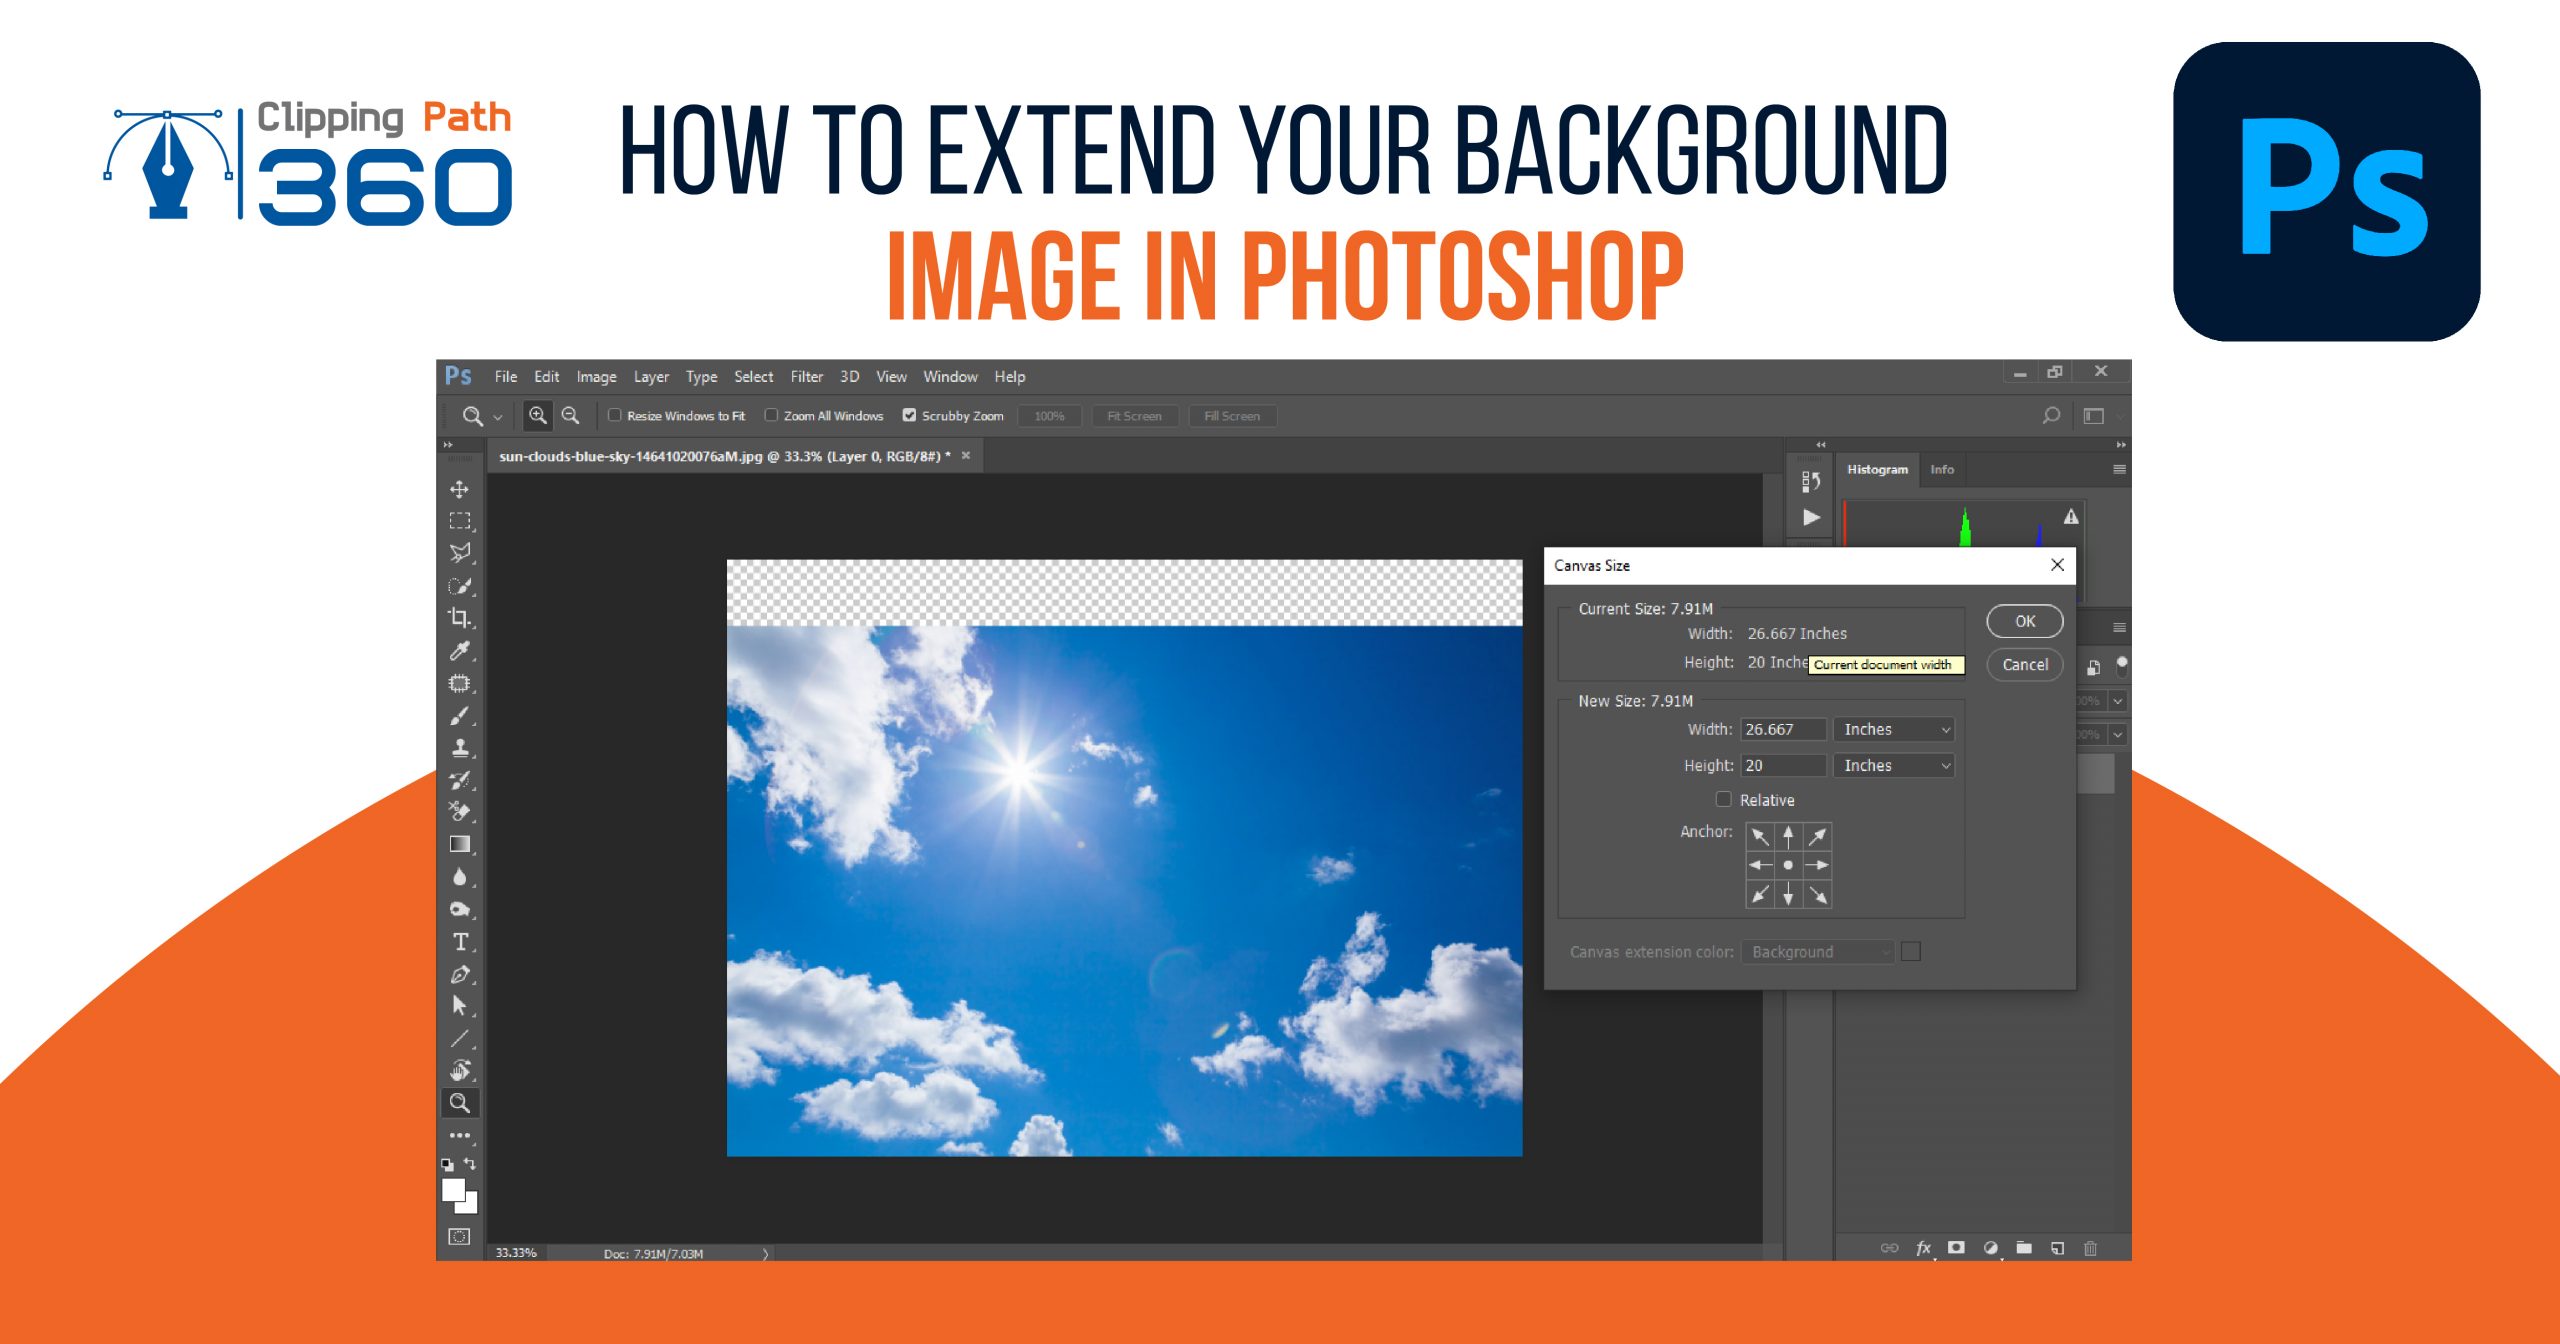
Task: Enable Zoom All Windows checkbox
Action: pyautogui.click(x=771, y=415)
